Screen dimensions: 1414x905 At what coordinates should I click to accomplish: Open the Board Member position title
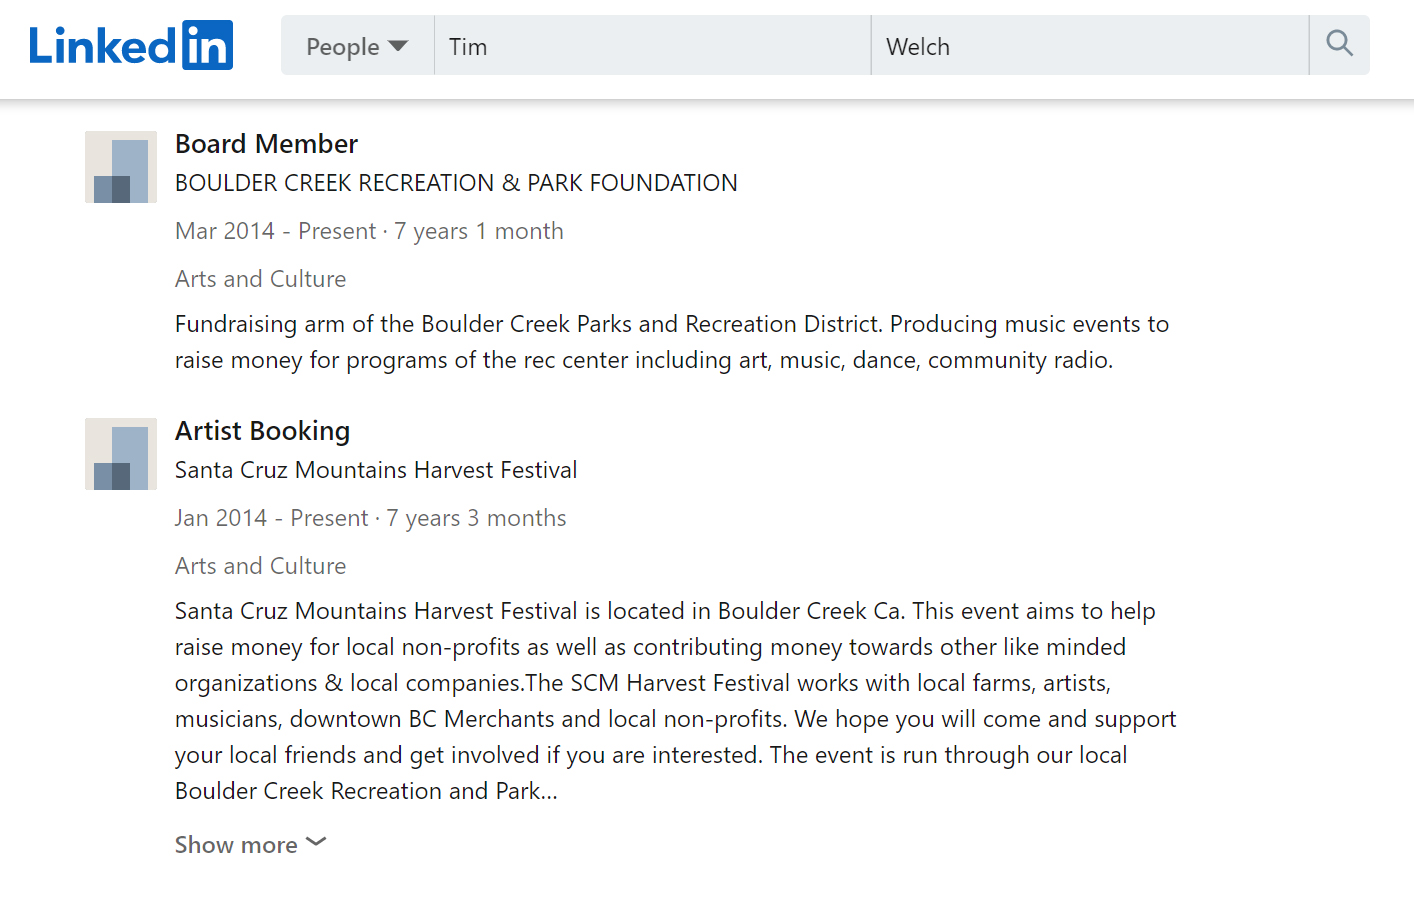(x=266, y=144)
